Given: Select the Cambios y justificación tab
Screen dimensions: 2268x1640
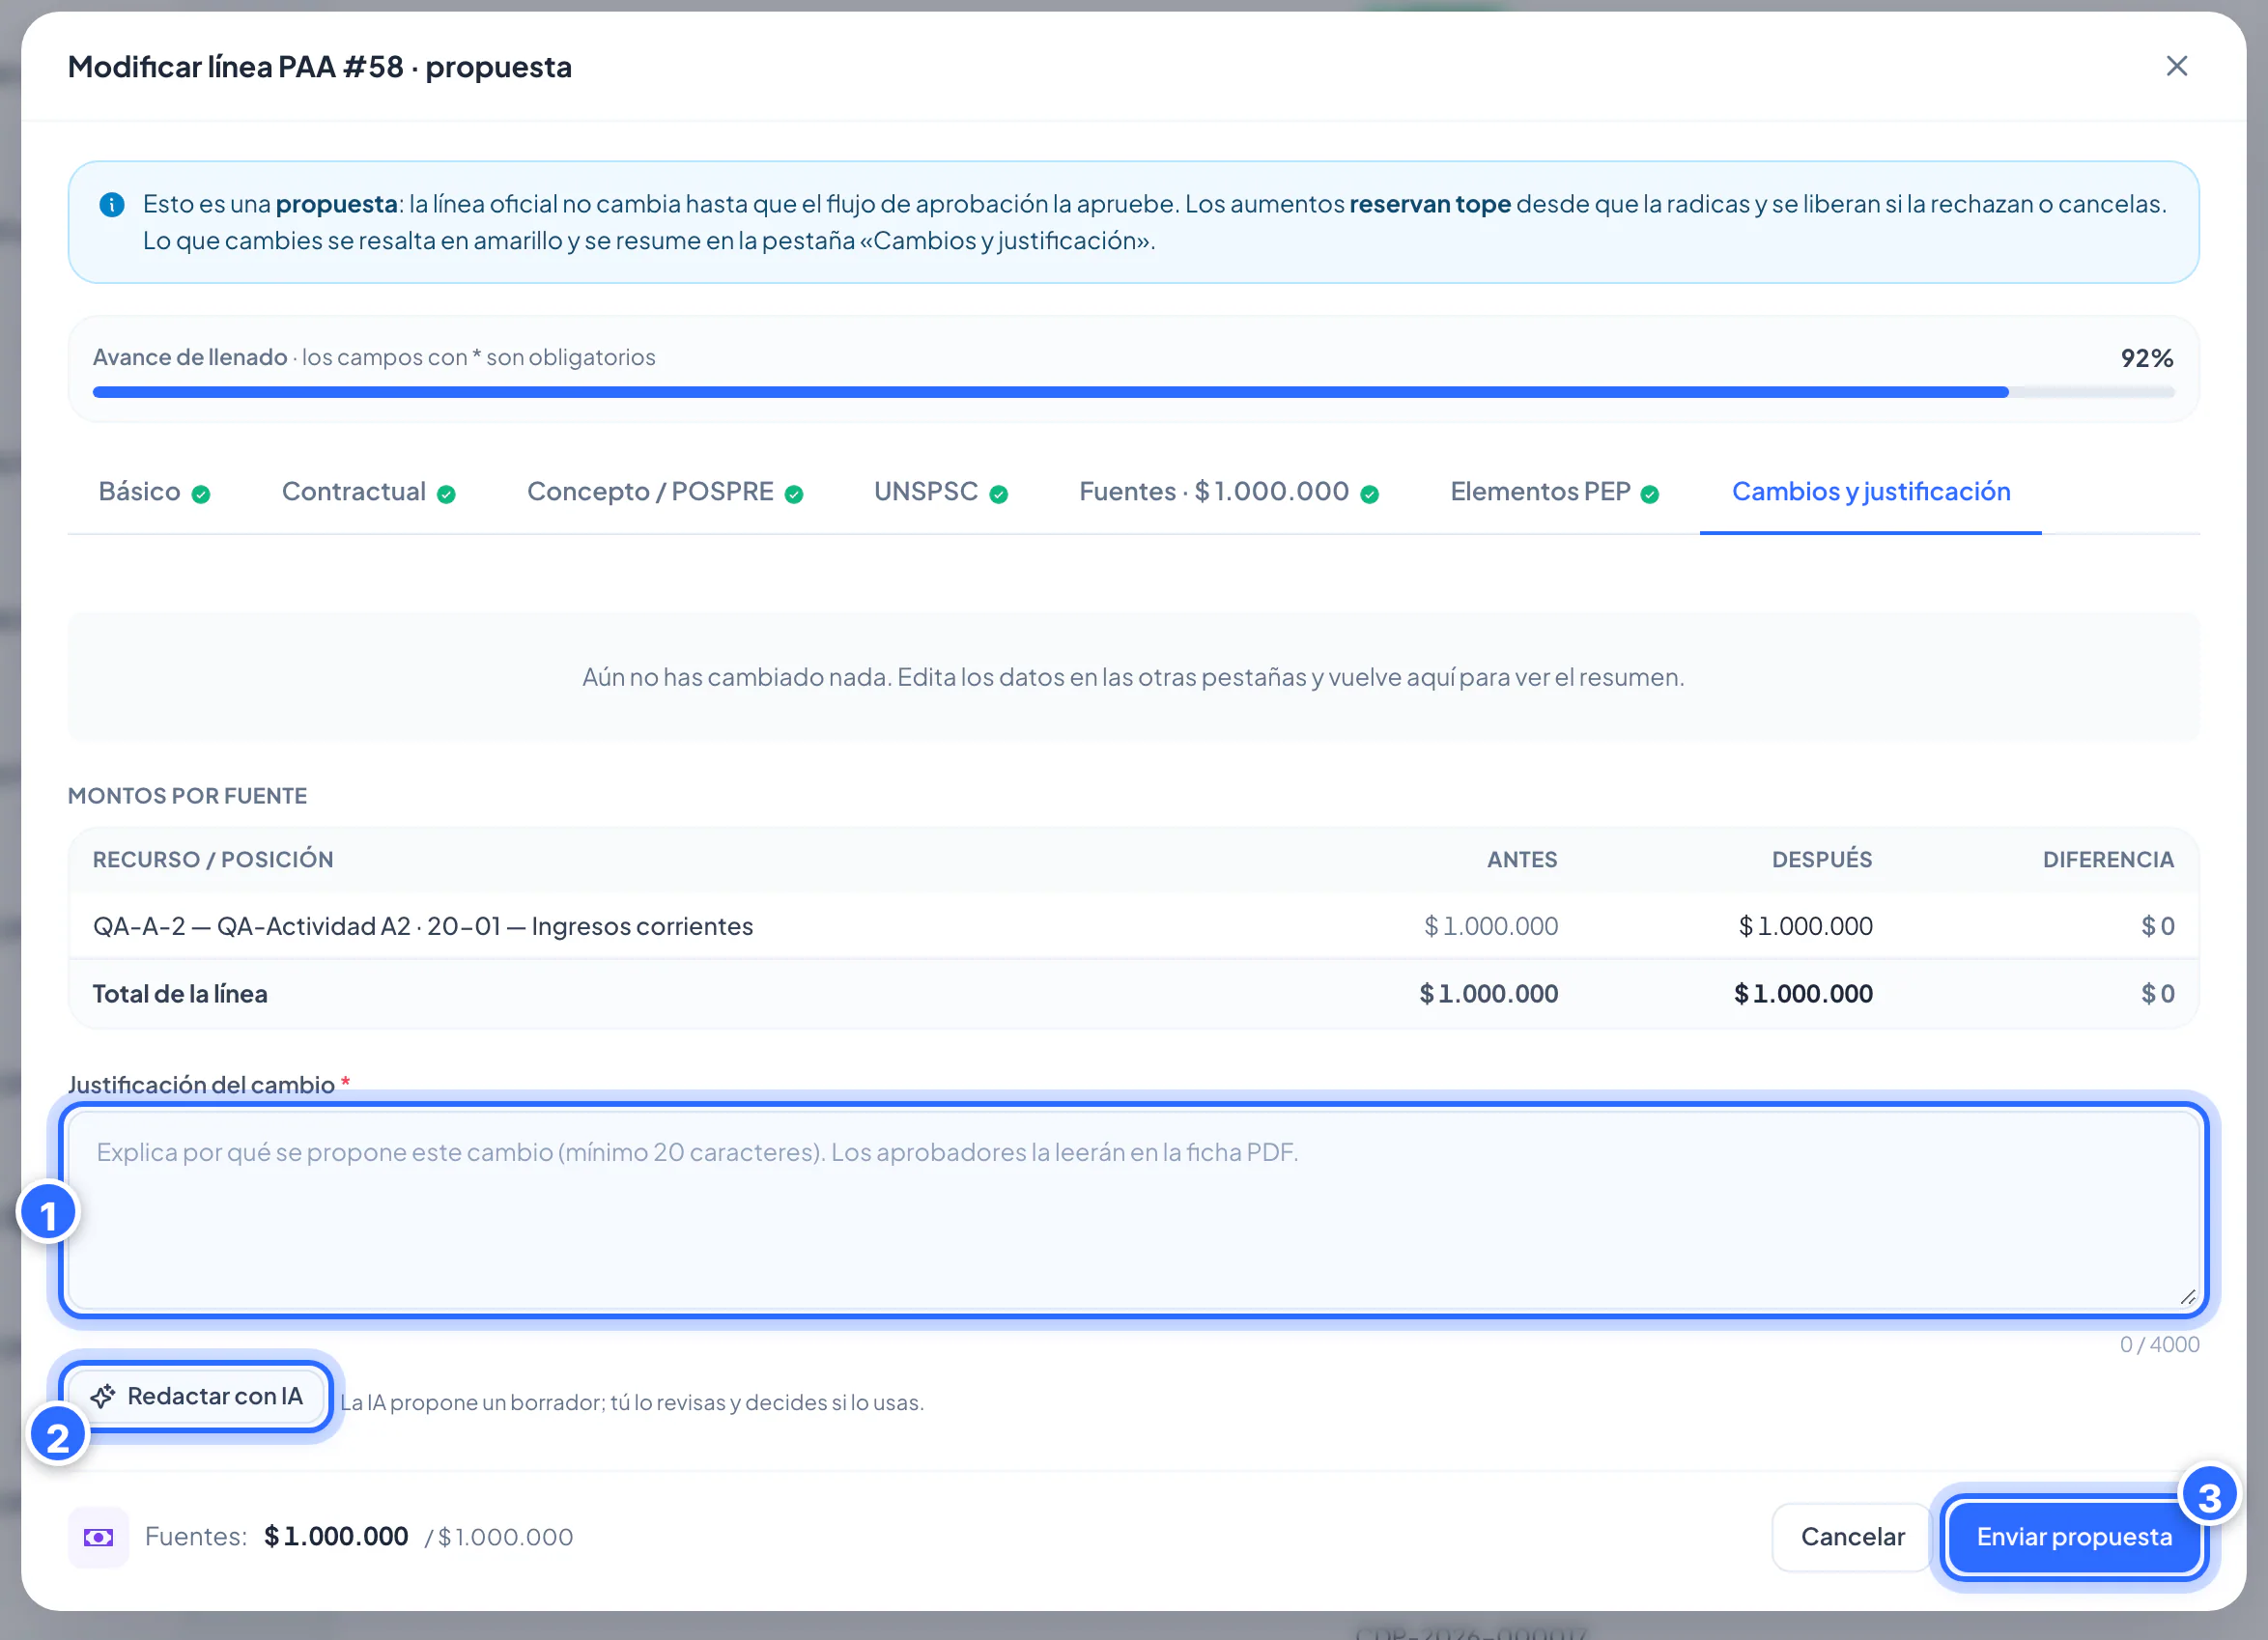Looking at the screenshot, I should (1871, 492).
